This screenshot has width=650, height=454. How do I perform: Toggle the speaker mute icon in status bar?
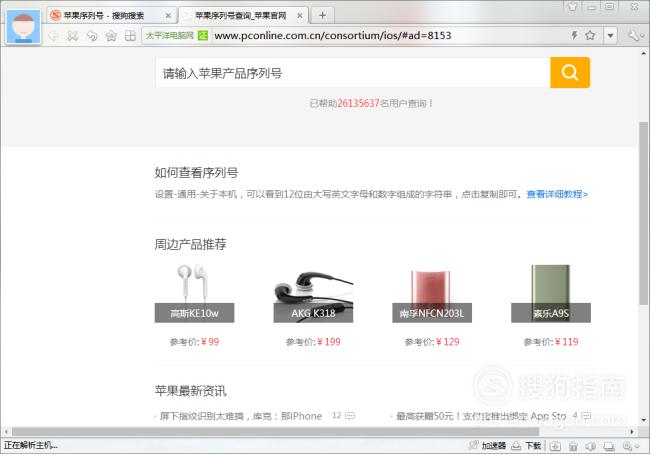coord(591,446)
